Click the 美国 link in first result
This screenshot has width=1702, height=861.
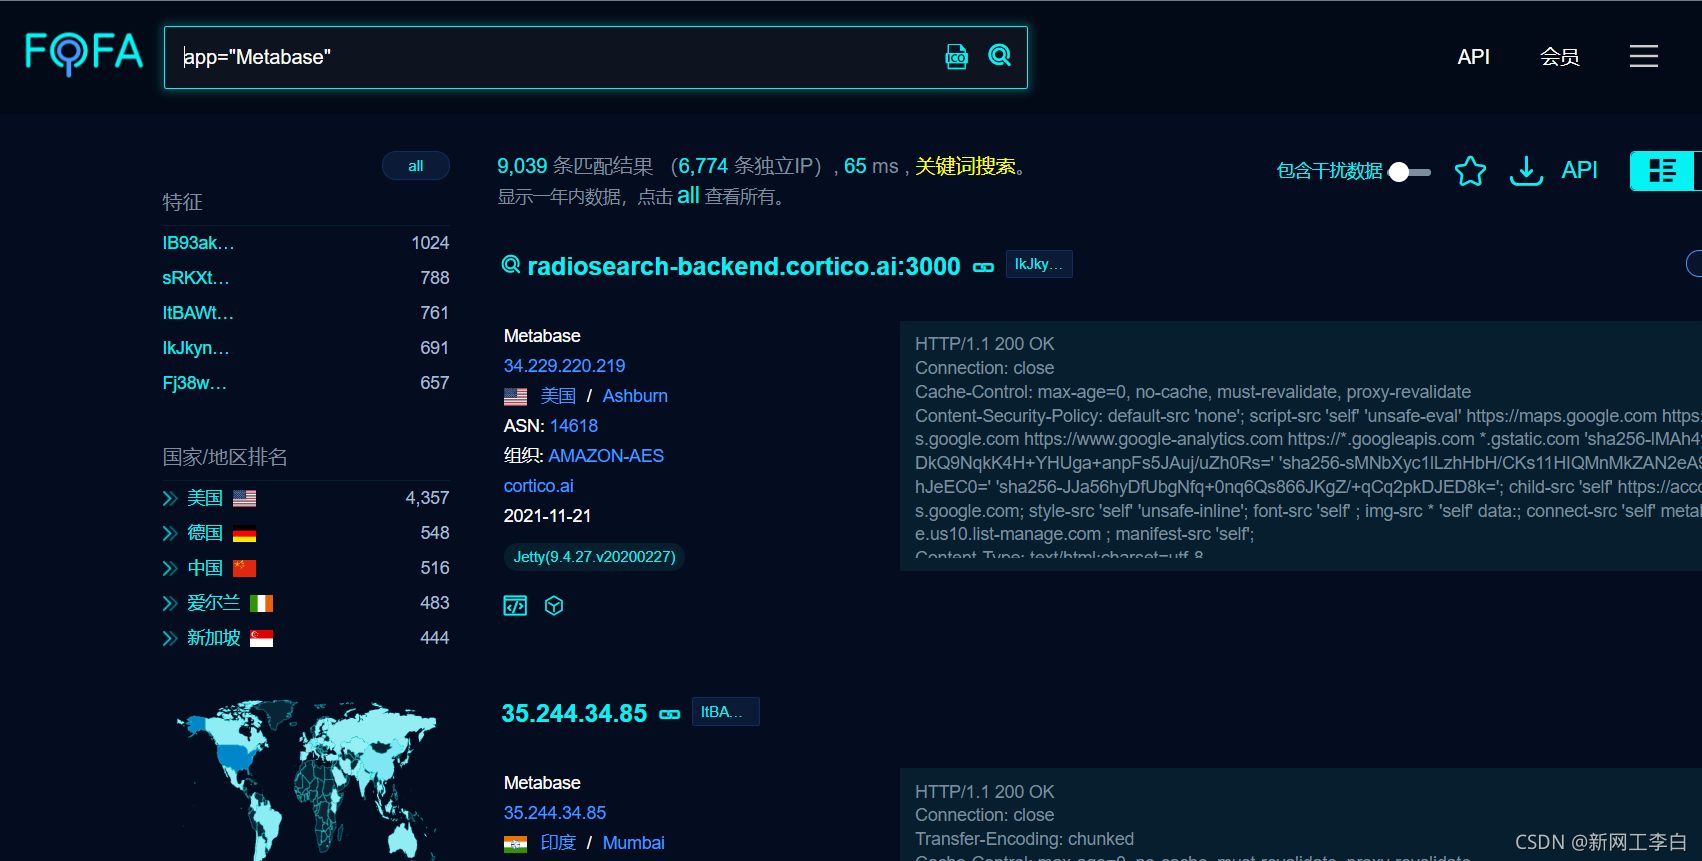coord(558,396)
